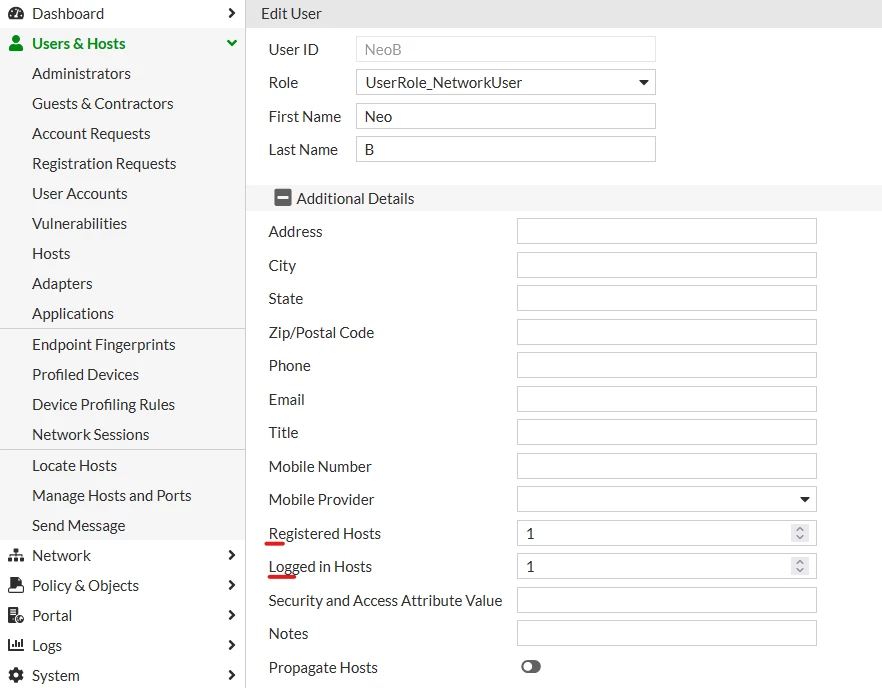The height and width of the screenshot is (688, 882).
Task: Click the Registered Hosts number field
Action: tap(667, 533)
